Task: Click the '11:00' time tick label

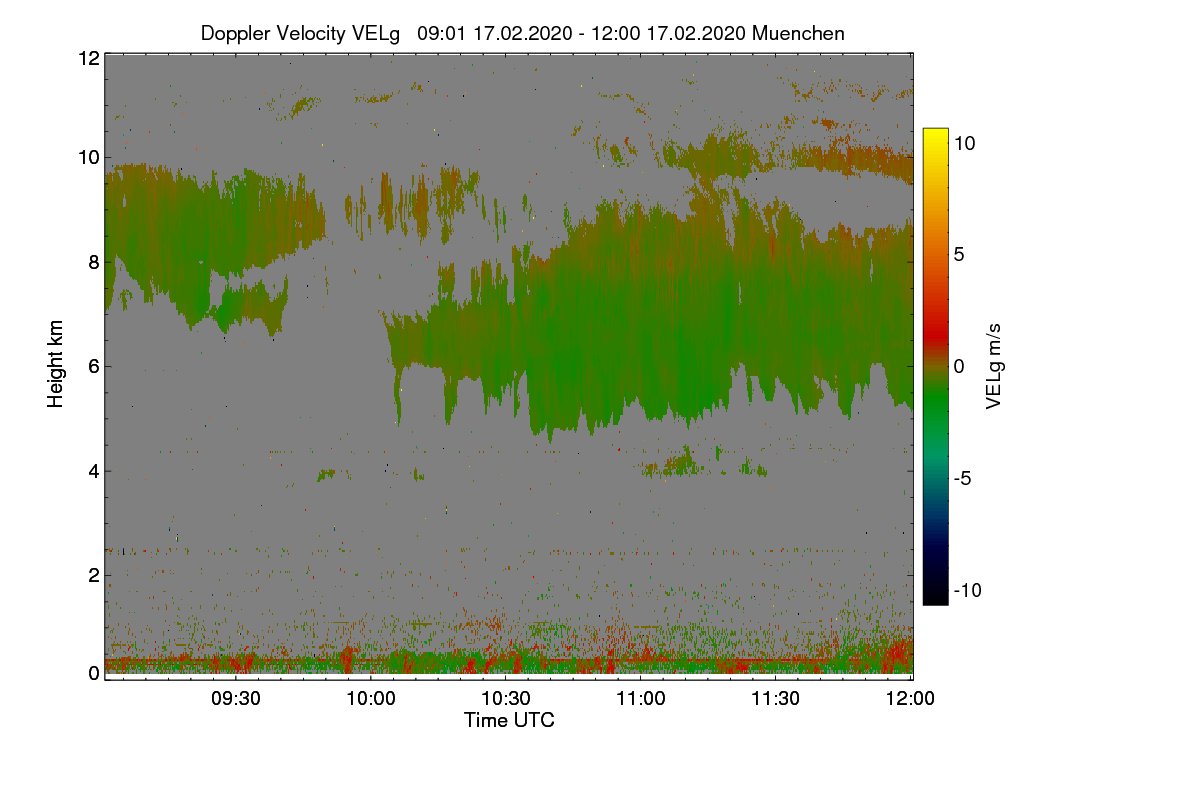Action: point(640,698)
